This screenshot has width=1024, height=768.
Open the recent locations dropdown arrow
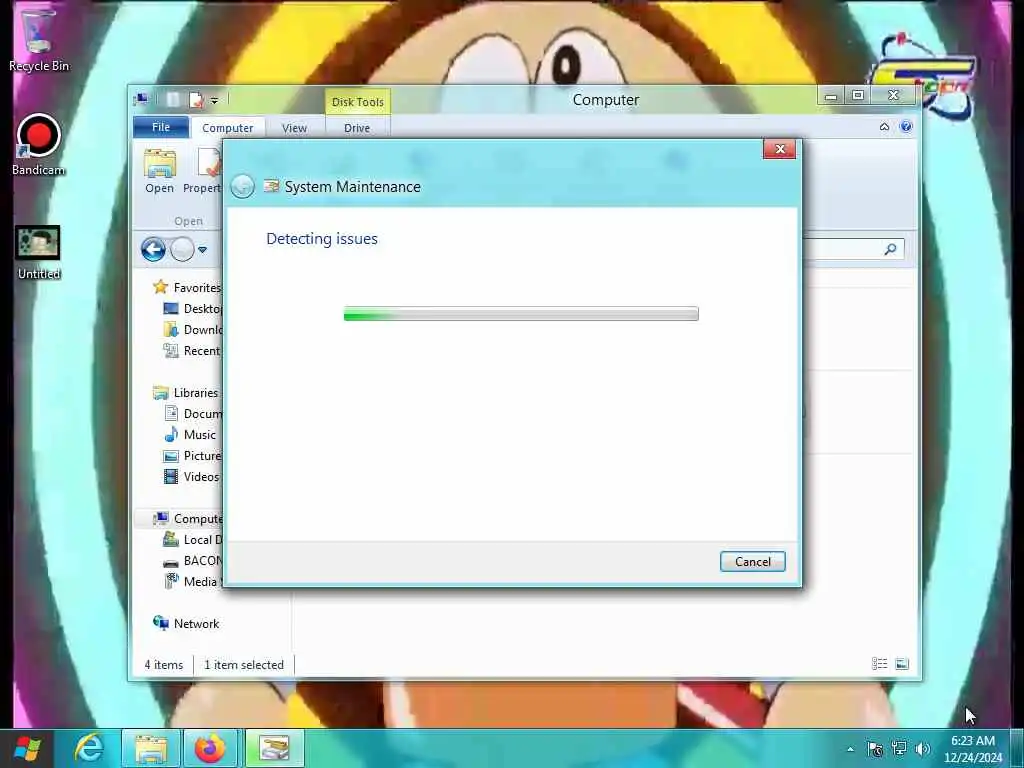(202, 249)
